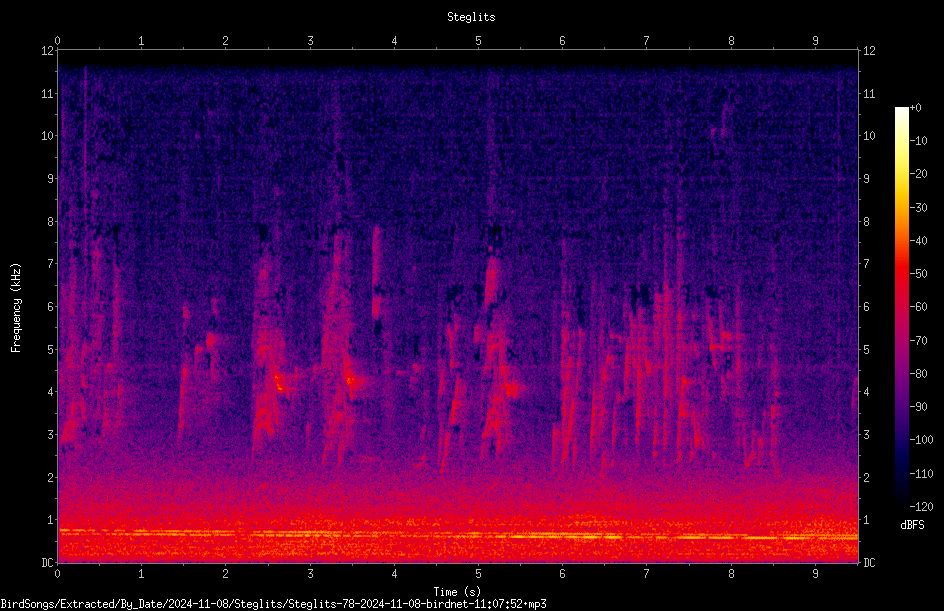Click the -90 value on the dBFS scale

(919, 407)
